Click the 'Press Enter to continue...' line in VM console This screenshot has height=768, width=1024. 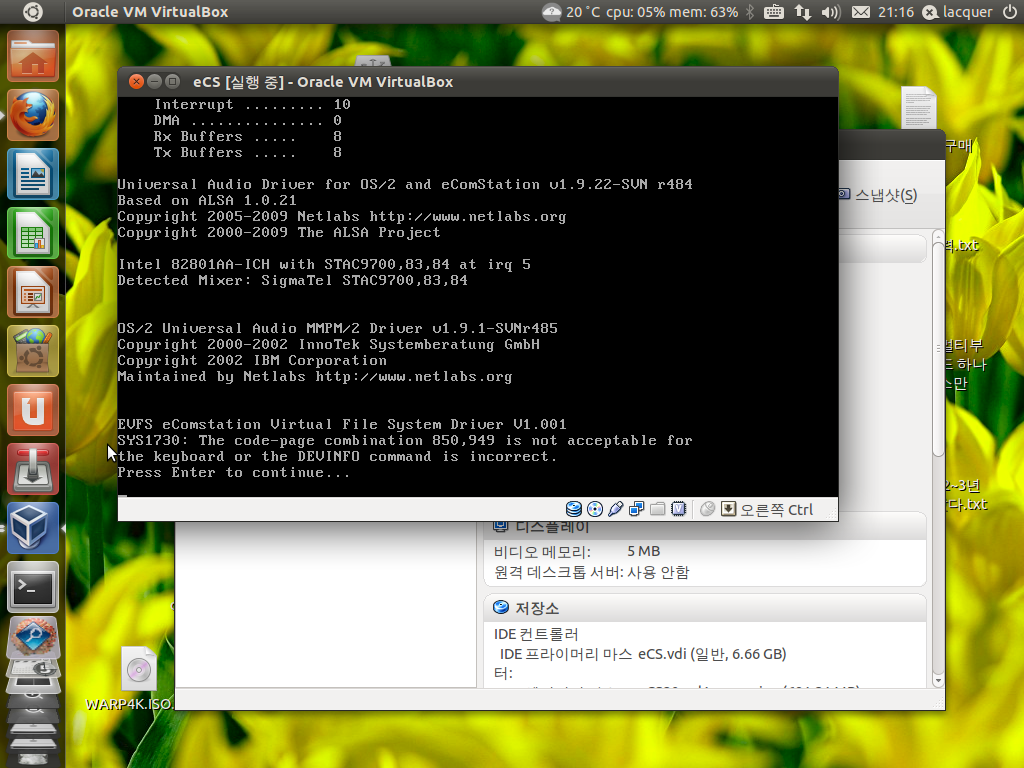(x=234, y=472)
